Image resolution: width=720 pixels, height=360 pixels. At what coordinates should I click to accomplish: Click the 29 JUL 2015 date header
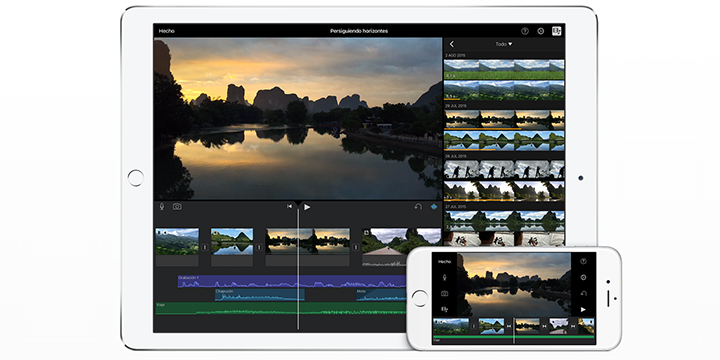(455, 106)
